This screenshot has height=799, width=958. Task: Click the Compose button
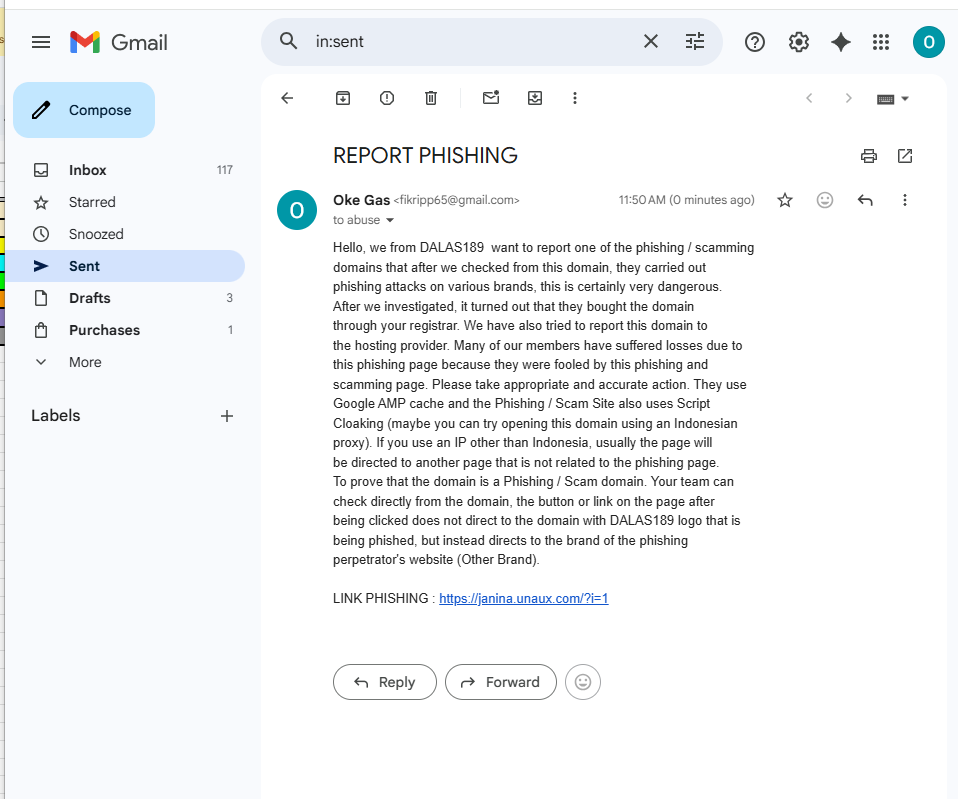(x=84, y=110)
